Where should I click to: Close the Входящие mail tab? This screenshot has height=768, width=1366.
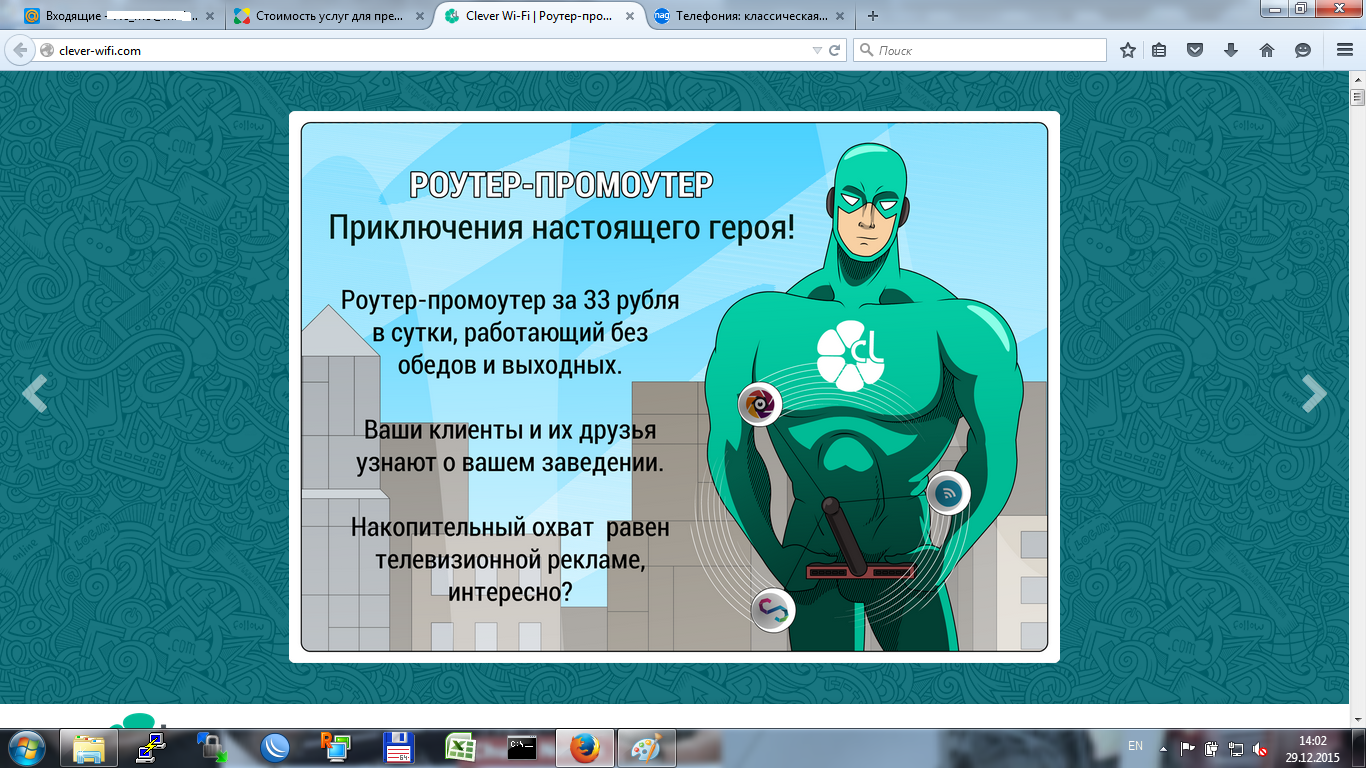(x=209, y=16)
